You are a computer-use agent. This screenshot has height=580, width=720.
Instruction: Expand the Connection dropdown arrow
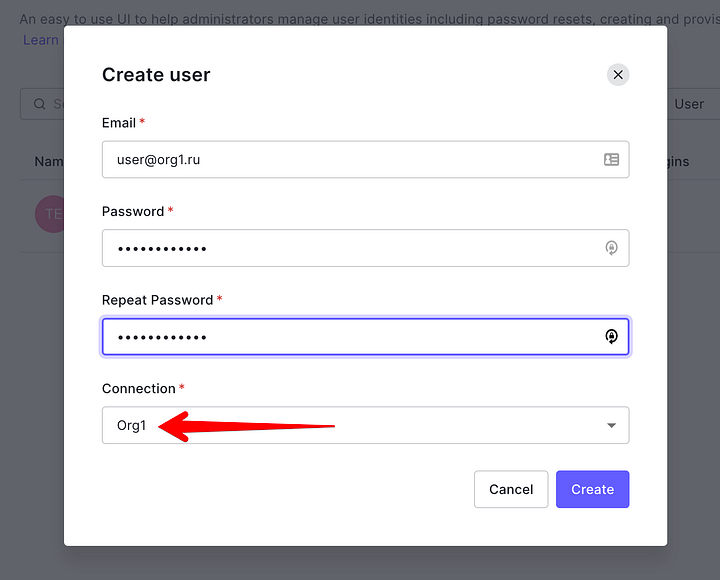[x=611, y=425]
